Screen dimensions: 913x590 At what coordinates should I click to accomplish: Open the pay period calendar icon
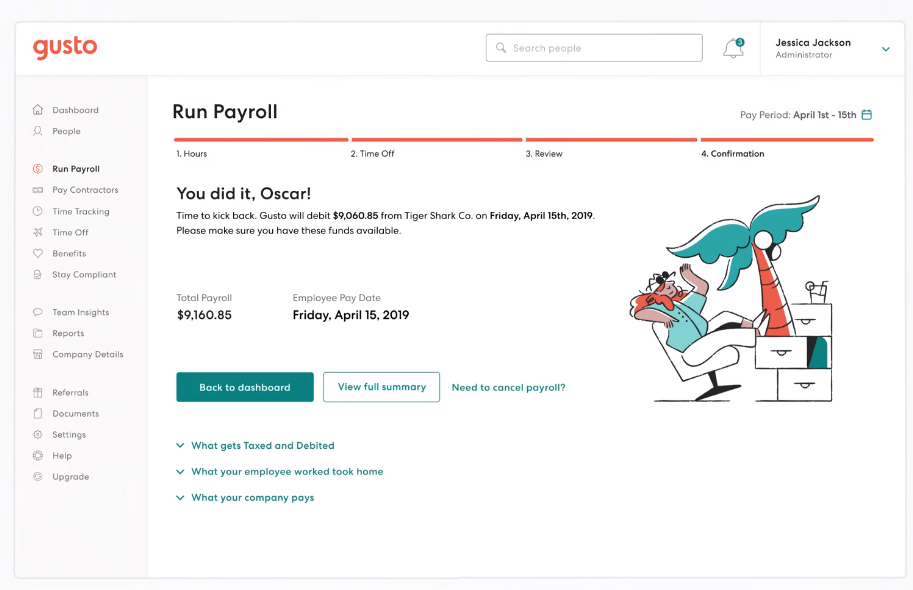pyautogui.click(x=867, y=115)
